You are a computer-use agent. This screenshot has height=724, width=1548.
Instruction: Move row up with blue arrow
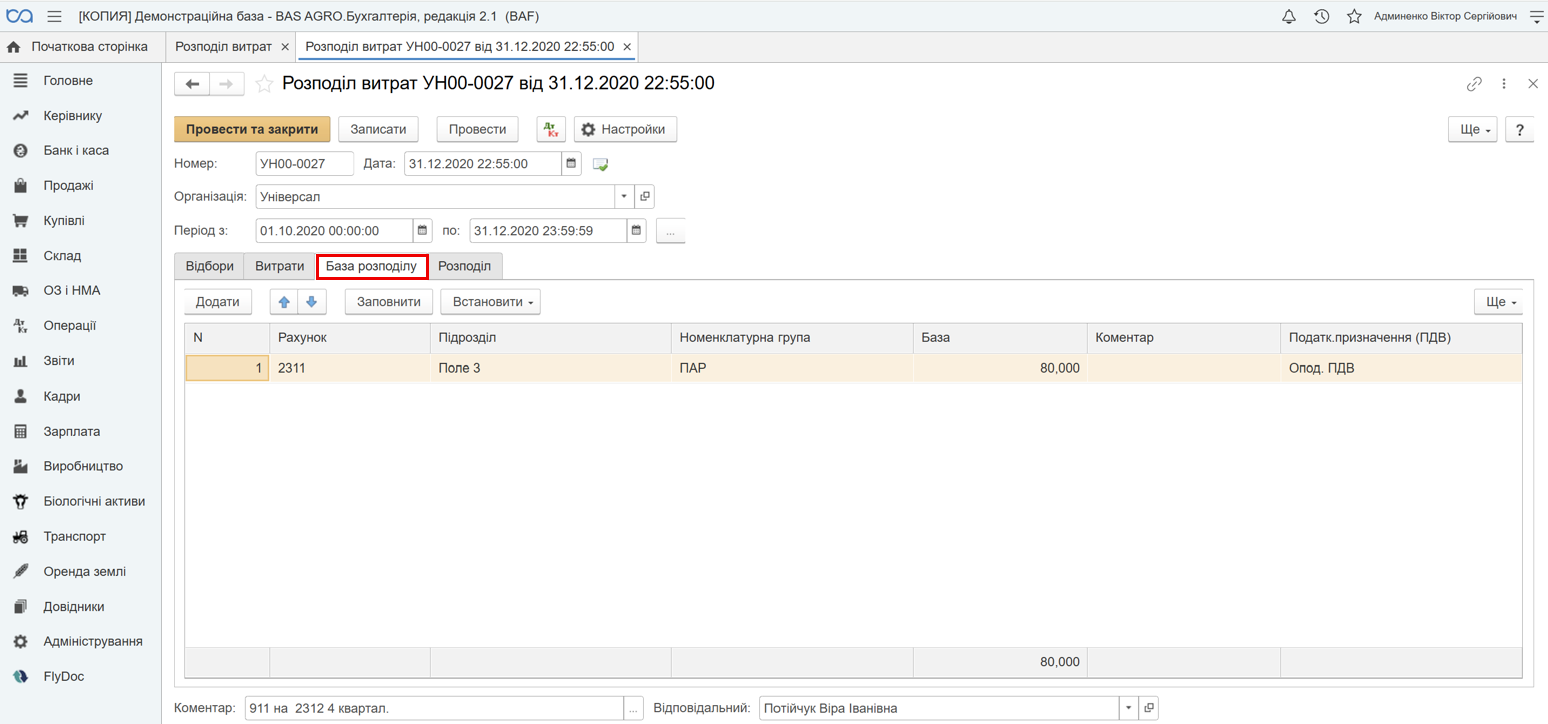pos(284,302)
